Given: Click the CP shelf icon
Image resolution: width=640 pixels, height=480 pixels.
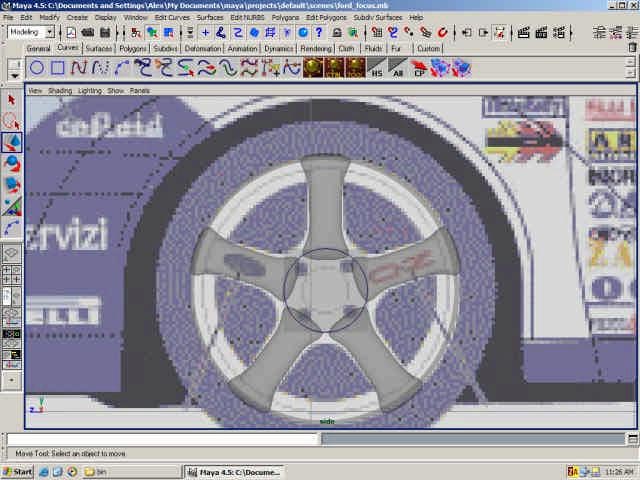Looking at the screenshot, I should pos(419,68).
